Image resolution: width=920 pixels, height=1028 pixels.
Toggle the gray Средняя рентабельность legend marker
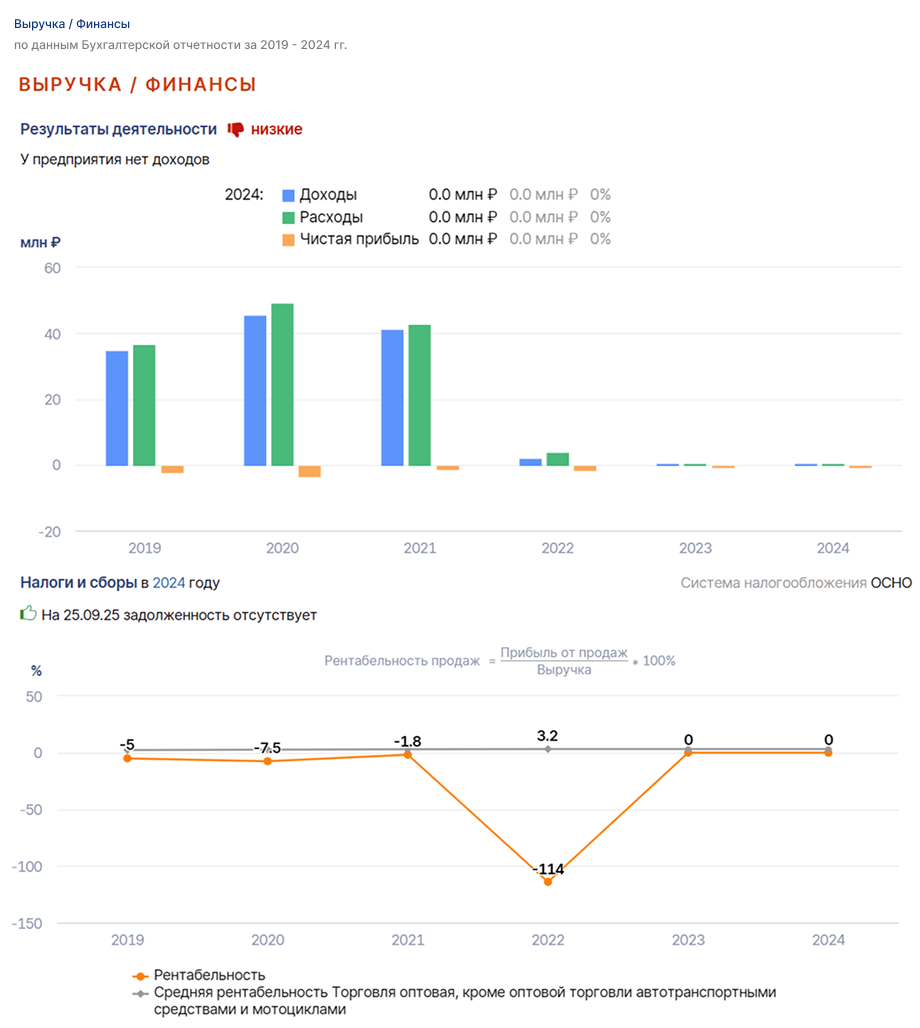(140, 993)
